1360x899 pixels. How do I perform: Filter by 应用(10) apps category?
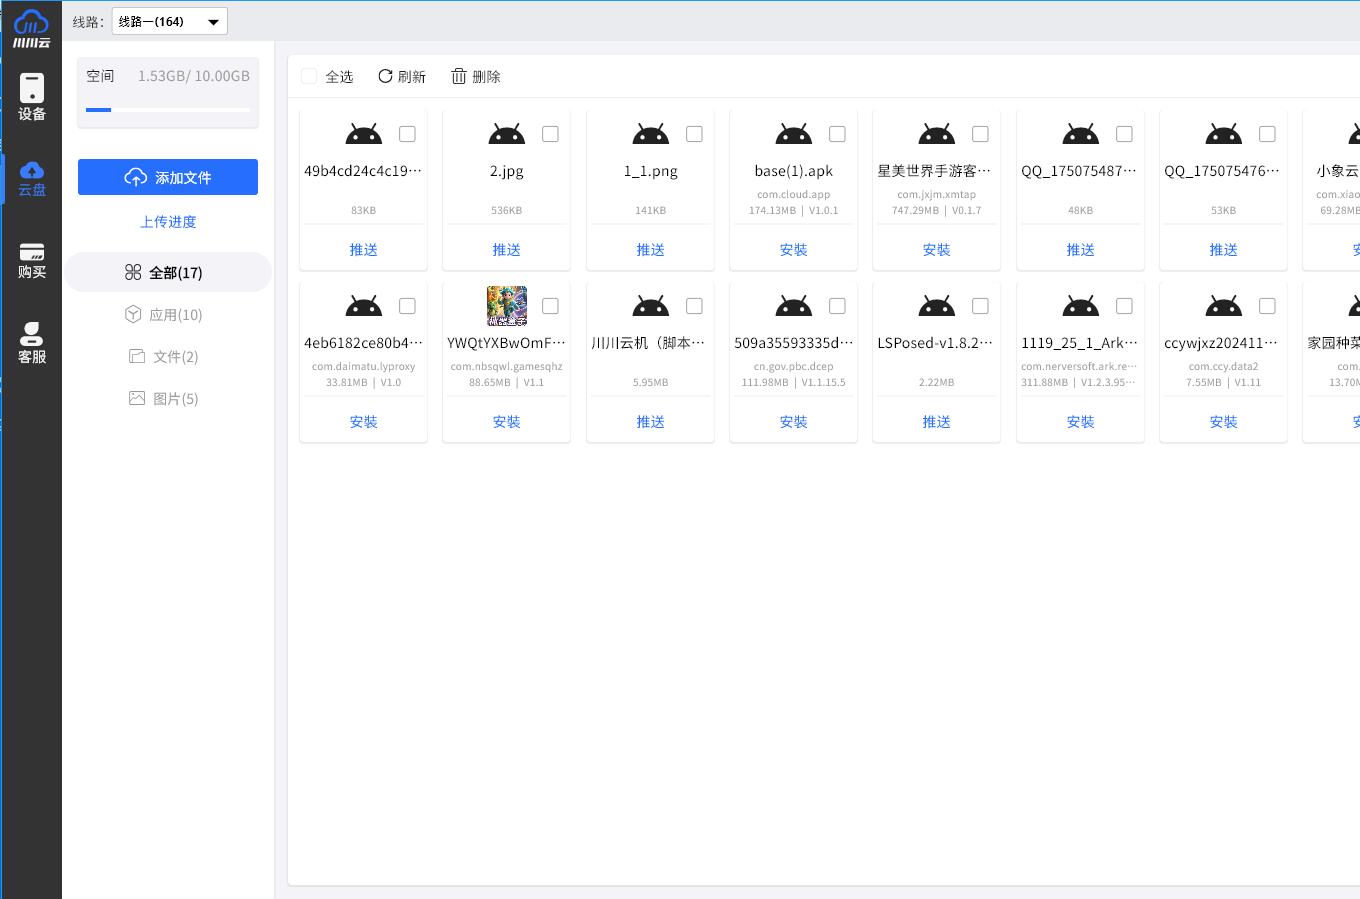(164, 314)
